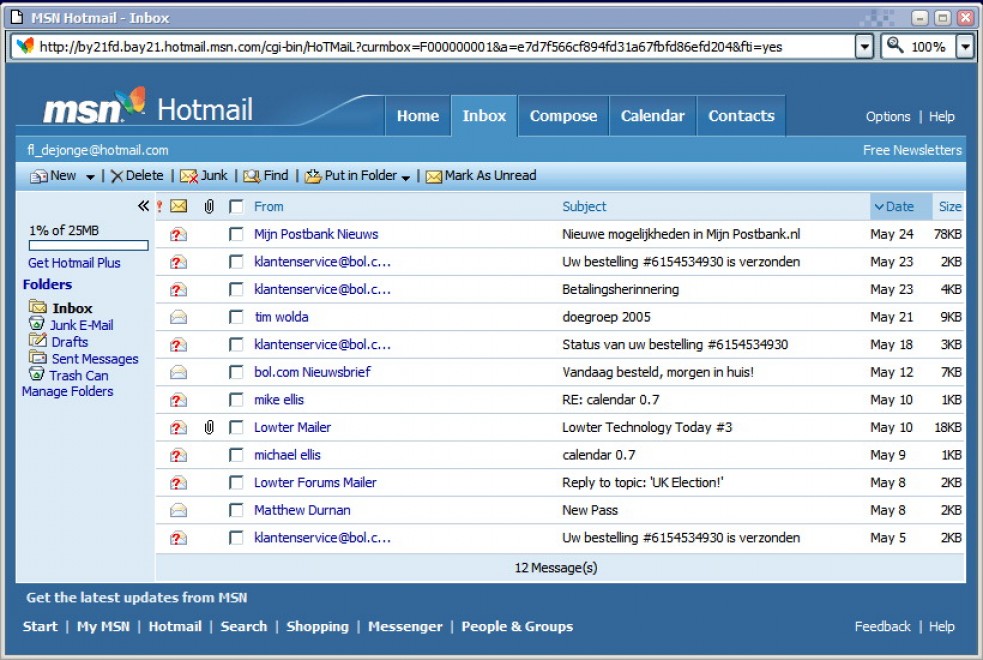Click the Delete X icon in toolbar

[117, 177]
